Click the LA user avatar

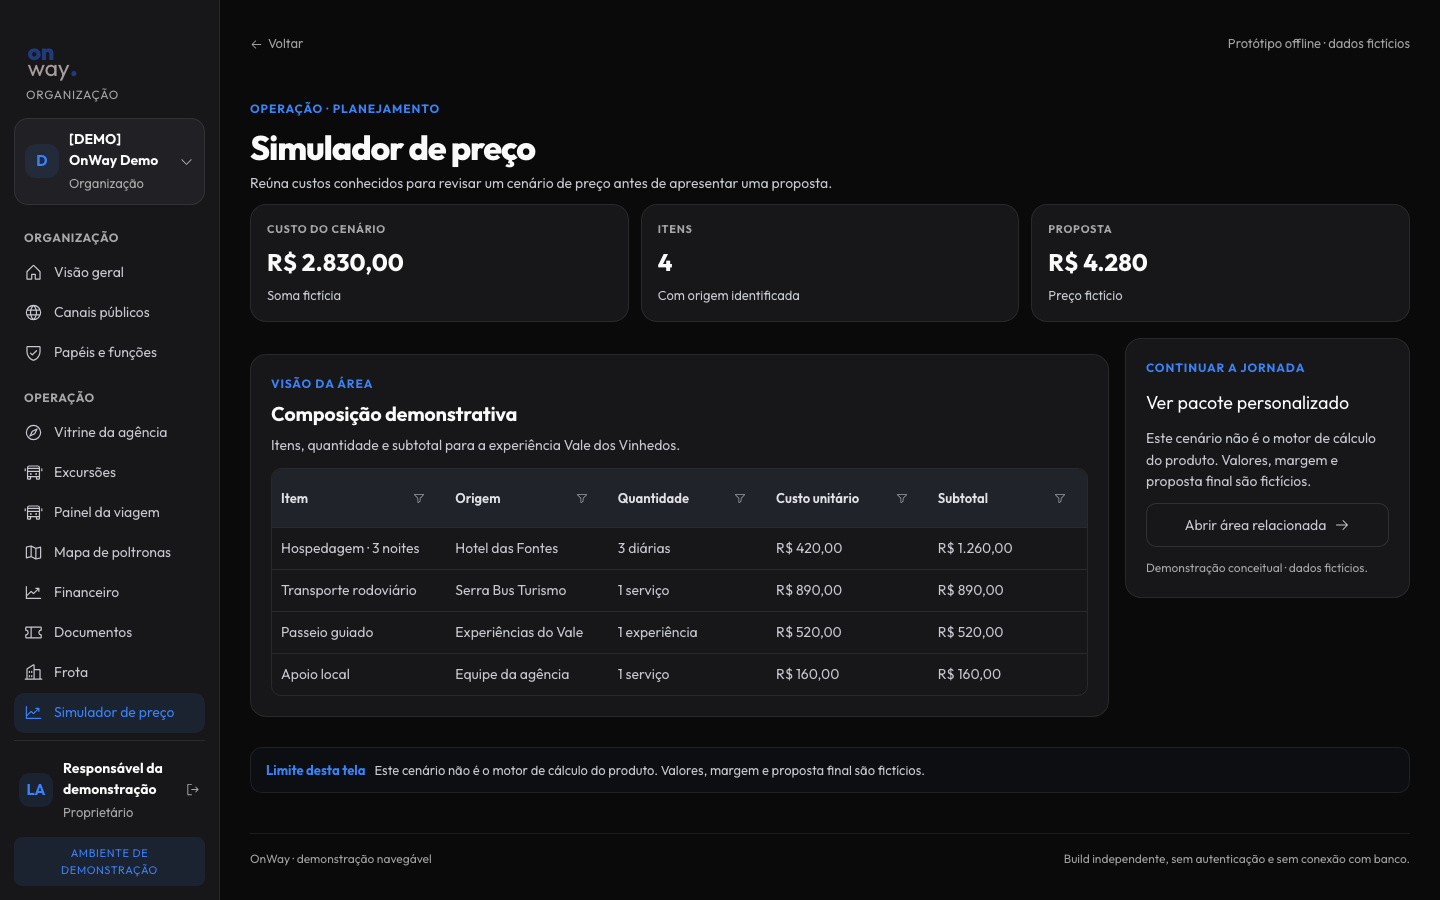tap(36, 790)
